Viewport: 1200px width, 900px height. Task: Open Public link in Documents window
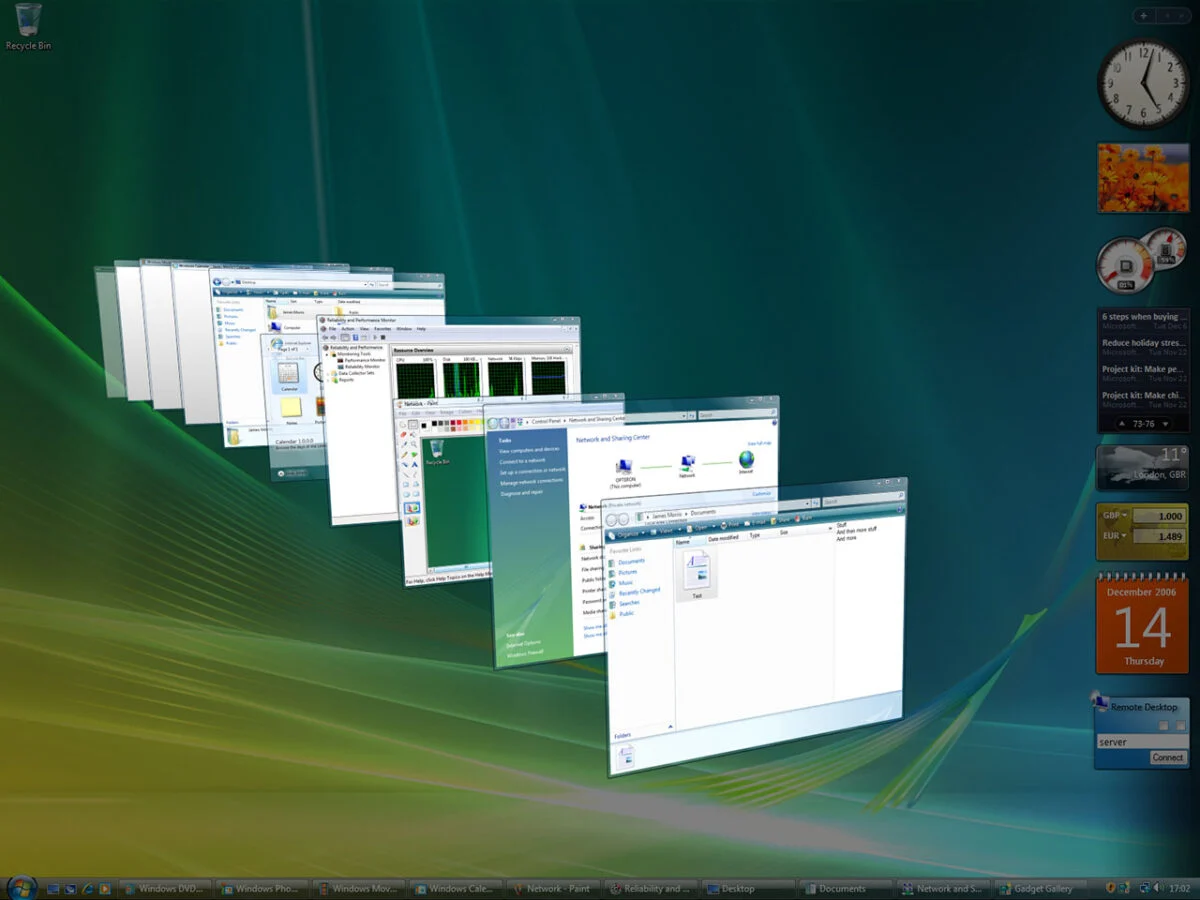click(626, 614)
